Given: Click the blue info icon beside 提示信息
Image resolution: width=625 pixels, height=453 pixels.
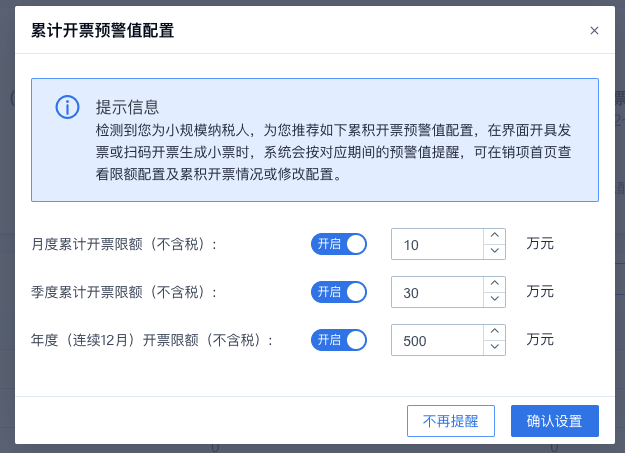Looking at the screenshot, I should pyautogui.click(x=67, y=107).
